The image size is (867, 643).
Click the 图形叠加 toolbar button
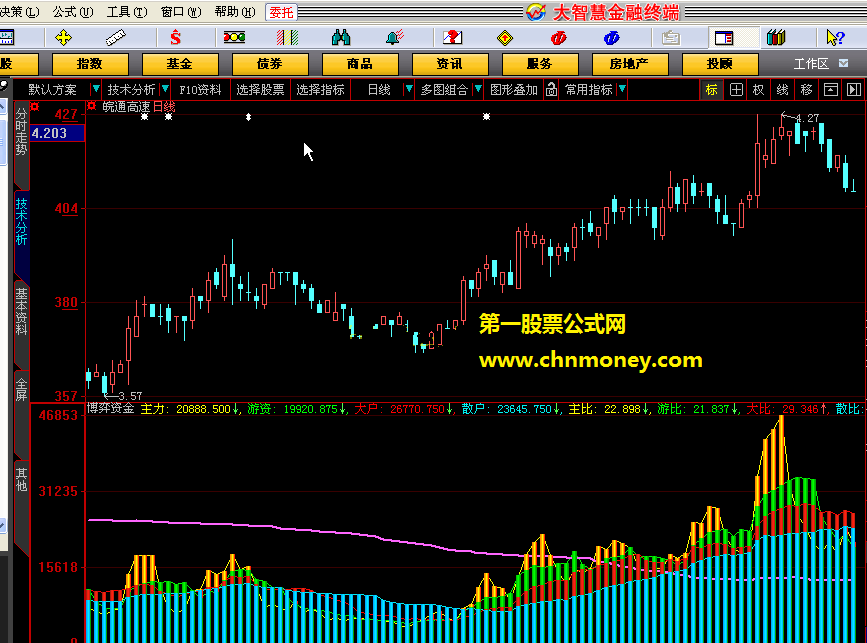(514, 90)
